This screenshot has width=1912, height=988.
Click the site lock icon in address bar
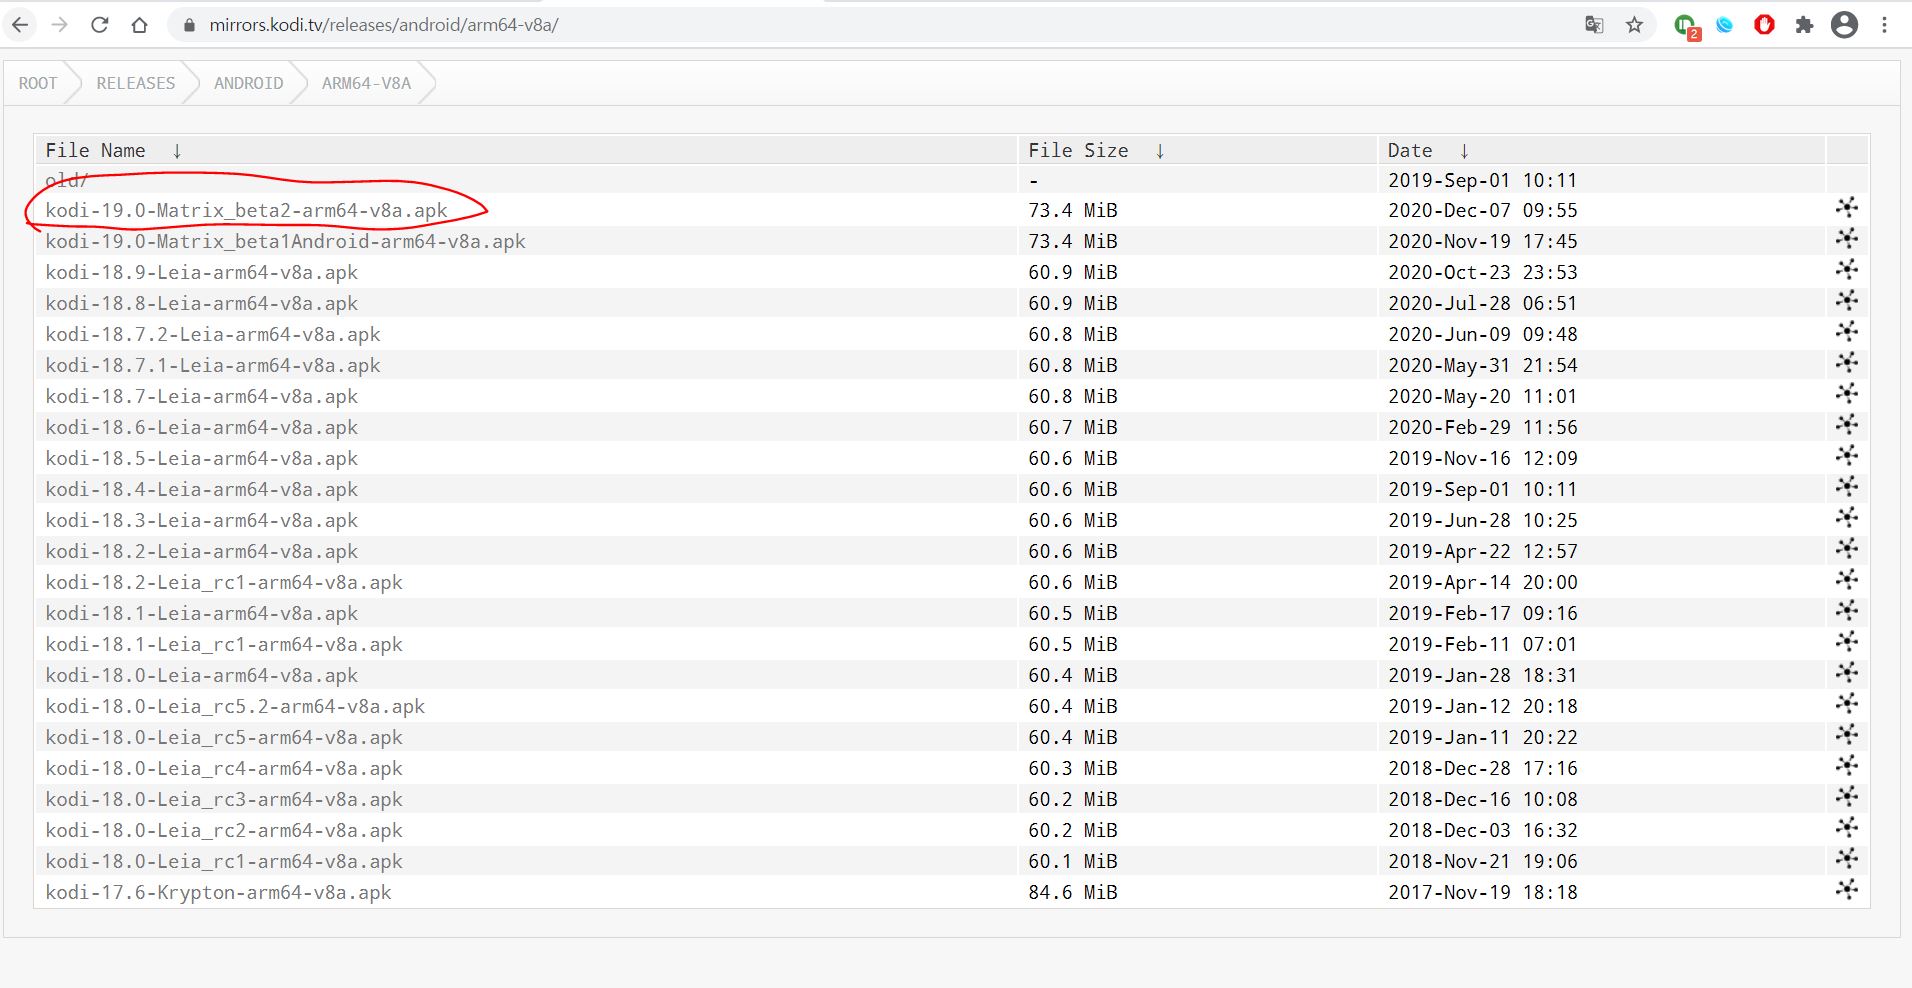click(189, 25)
